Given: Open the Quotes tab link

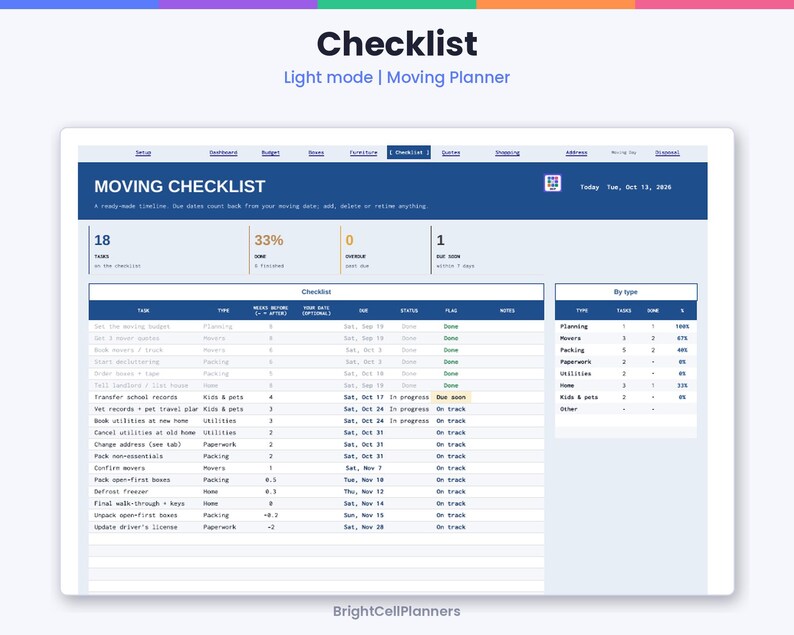Looking at the screenshot, I should coord(451,152).
